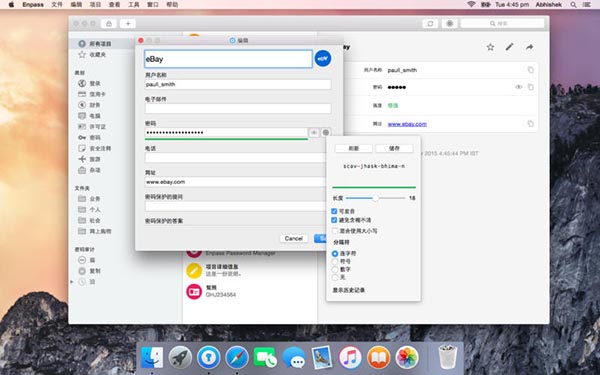
Task: Click 显示历史记录 show history link
Action: (349, 290)
